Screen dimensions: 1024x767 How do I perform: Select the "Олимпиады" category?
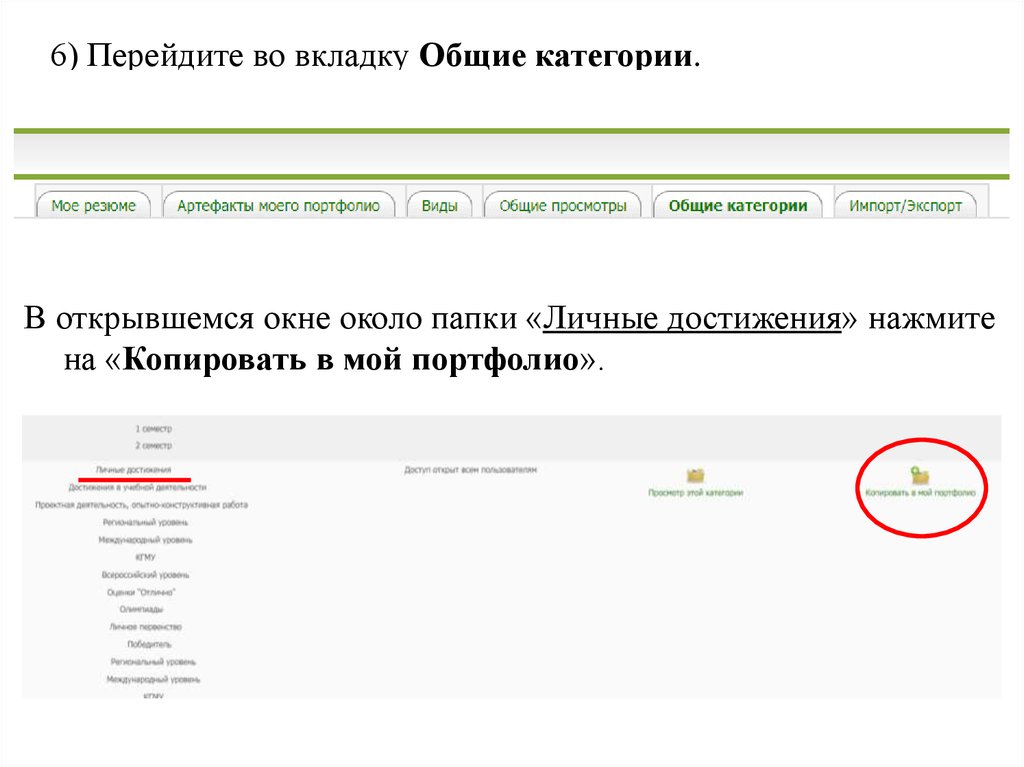click(x=141, y=609)
